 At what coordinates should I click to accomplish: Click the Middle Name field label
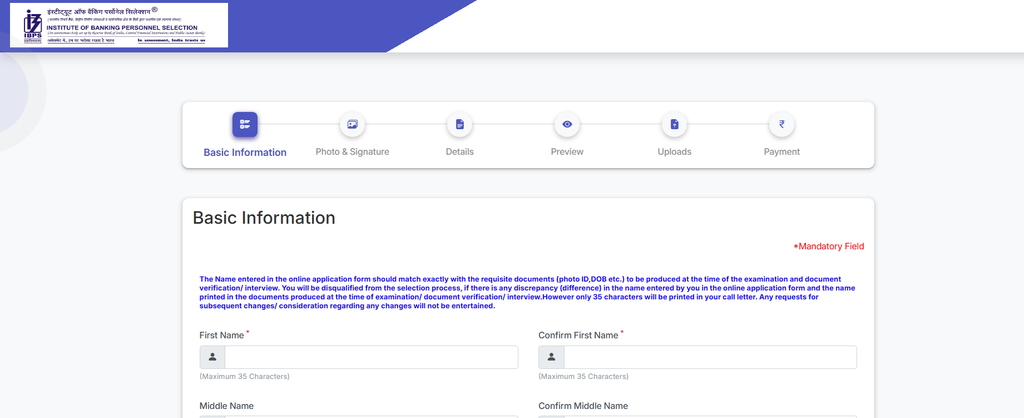[x=227, y=406]
